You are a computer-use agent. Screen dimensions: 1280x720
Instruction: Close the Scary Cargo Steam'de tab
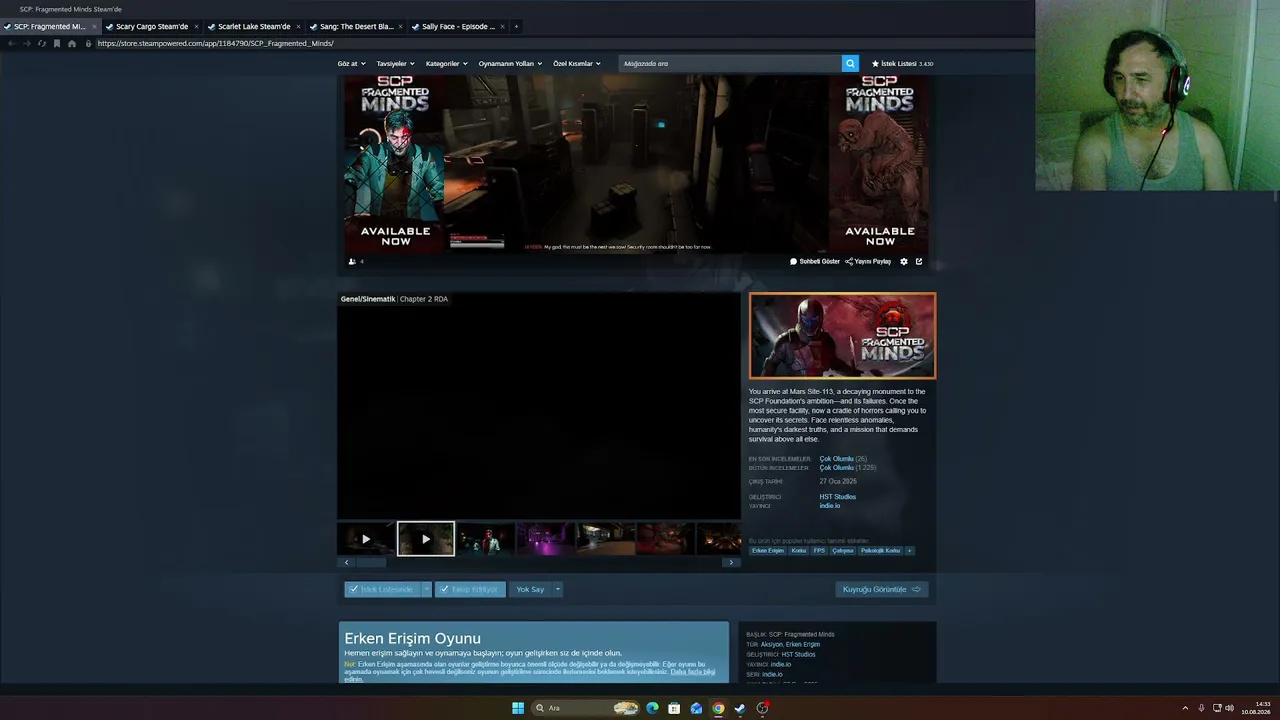pos(196,27)
